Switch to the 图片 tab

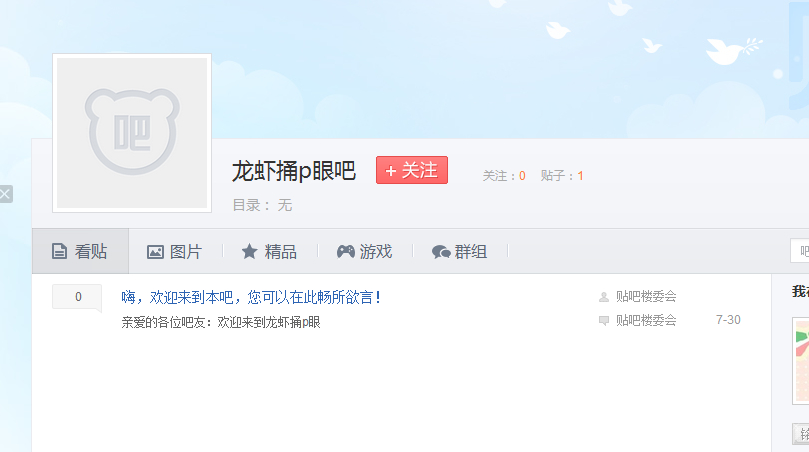point(175,251)
